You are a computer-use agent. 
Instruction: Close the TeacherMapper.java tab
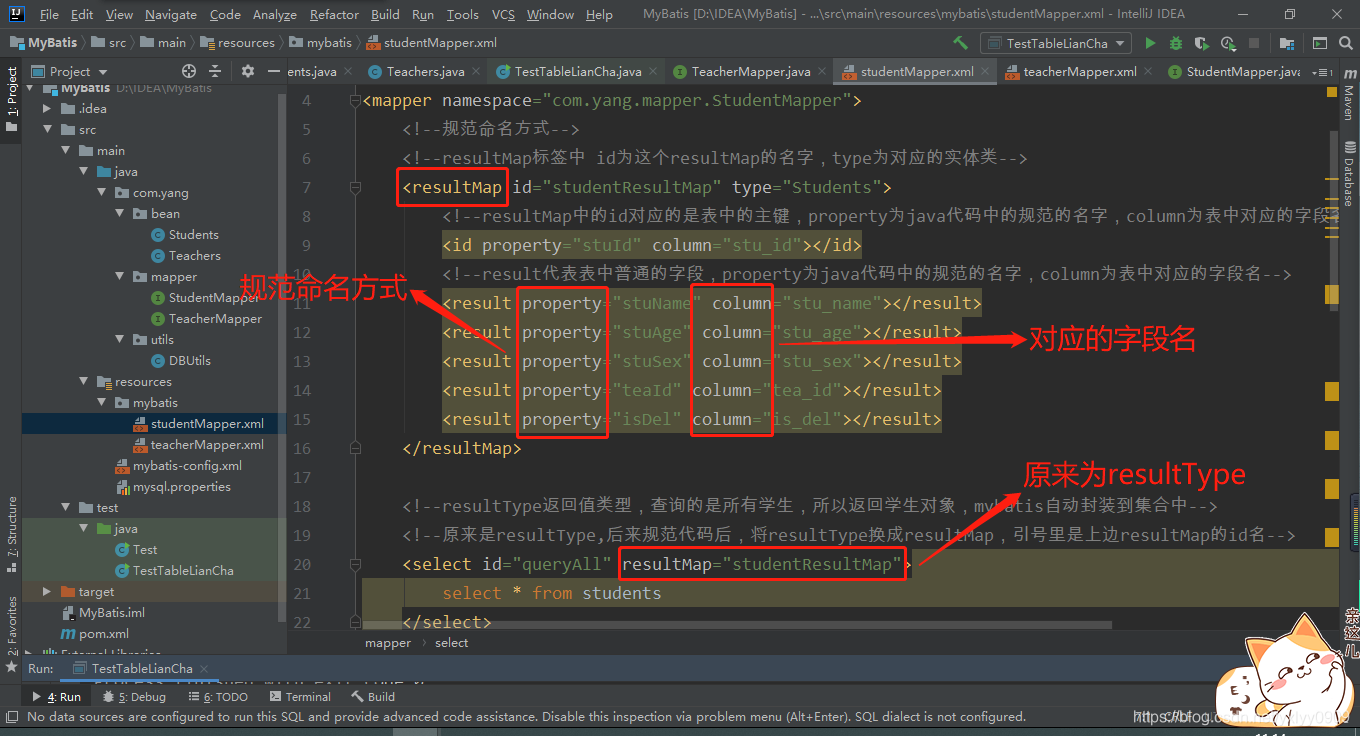point(824,72)
